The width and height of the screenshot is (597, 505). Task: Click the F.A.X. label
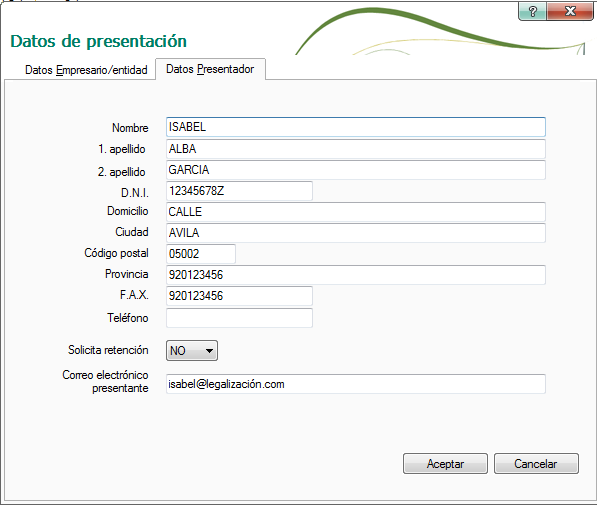134,295
